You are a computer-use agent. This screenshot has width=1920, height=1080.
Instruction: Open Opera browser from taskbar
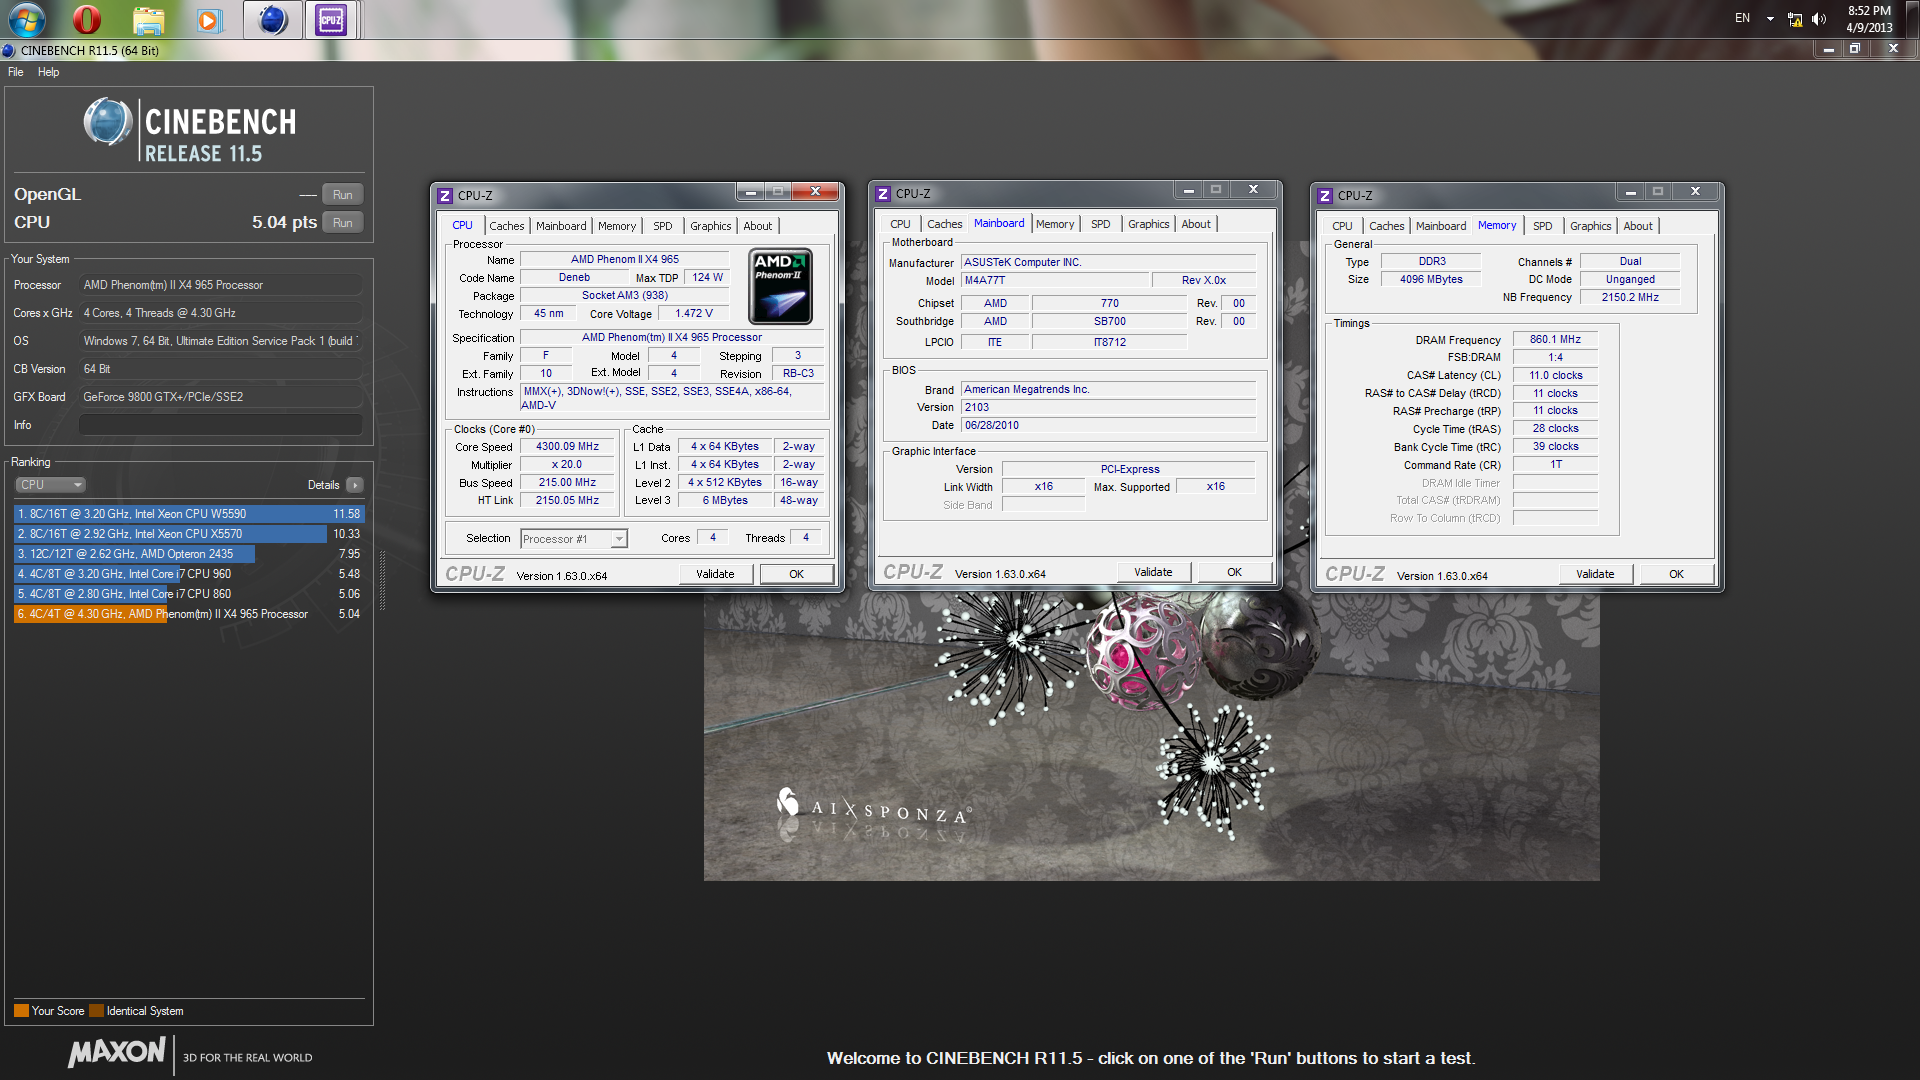click(x=87, y=19)
